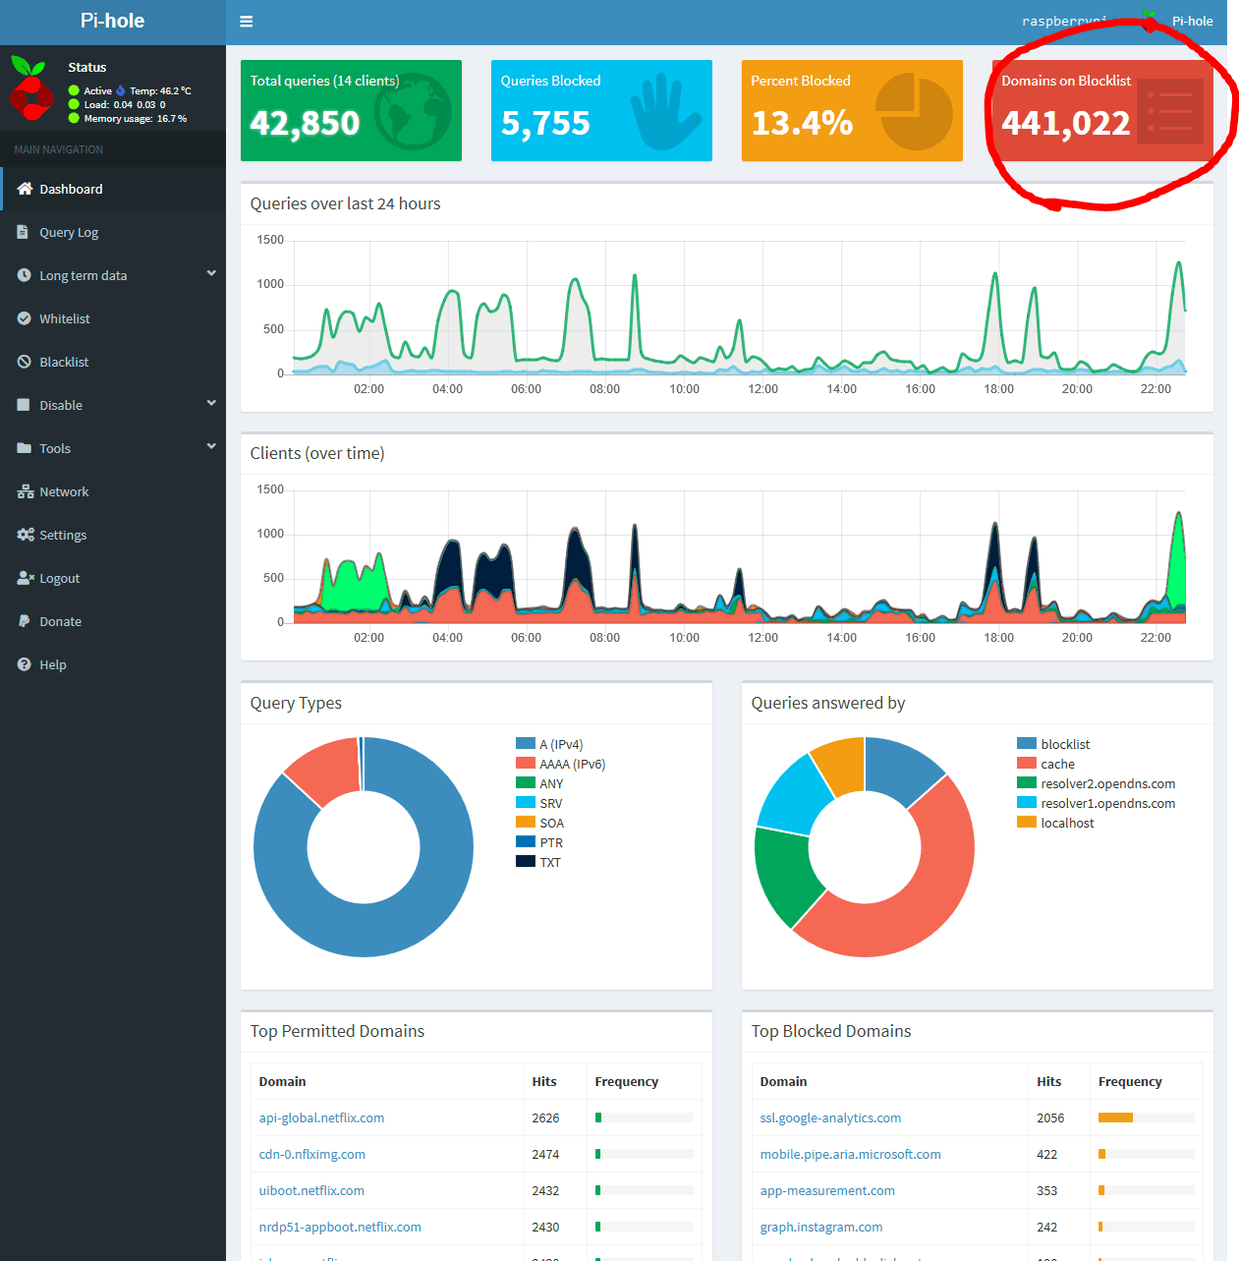Toggle the hamburger sidebar menu icon
1239x1261 pixels.
246,21
